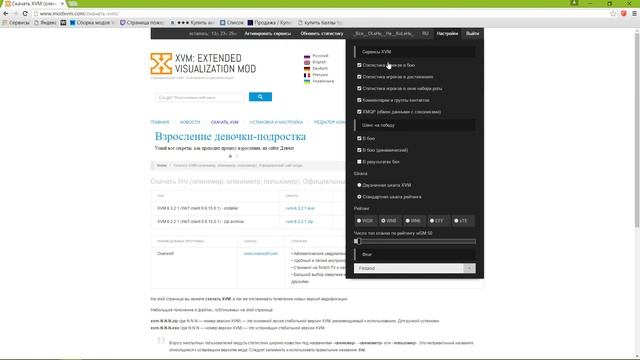Click the Home breadcrumb link
This screenshot has width=640, height=360.
point(162,165)
